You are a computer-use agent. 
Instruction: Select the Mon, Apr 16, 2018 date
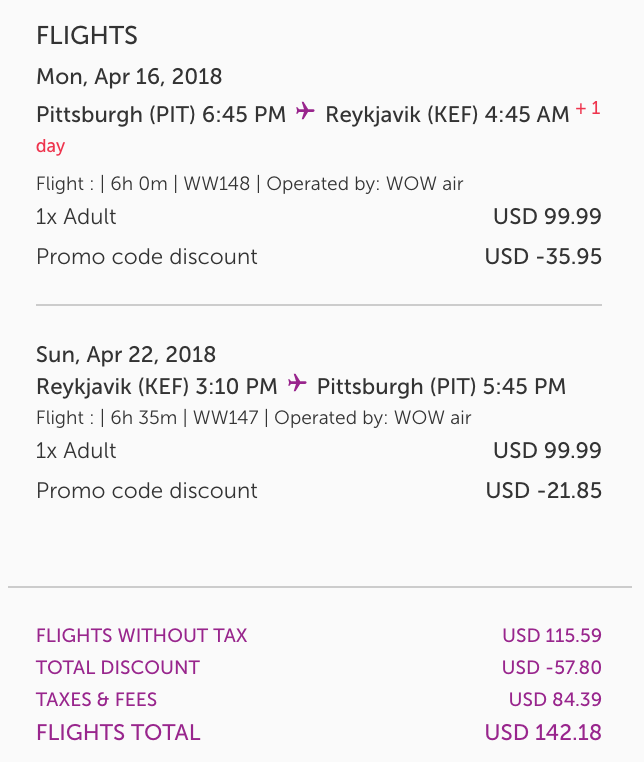[129, 76]
